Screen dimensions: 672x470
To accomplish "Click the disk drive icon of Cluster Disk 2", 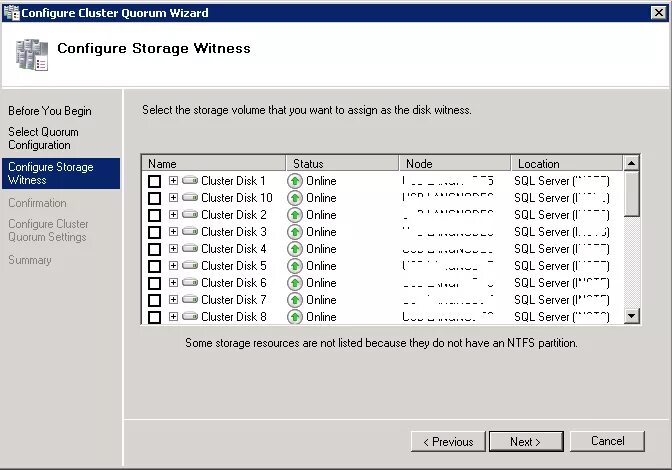I will pyautogui.click(x=190, y=214).
